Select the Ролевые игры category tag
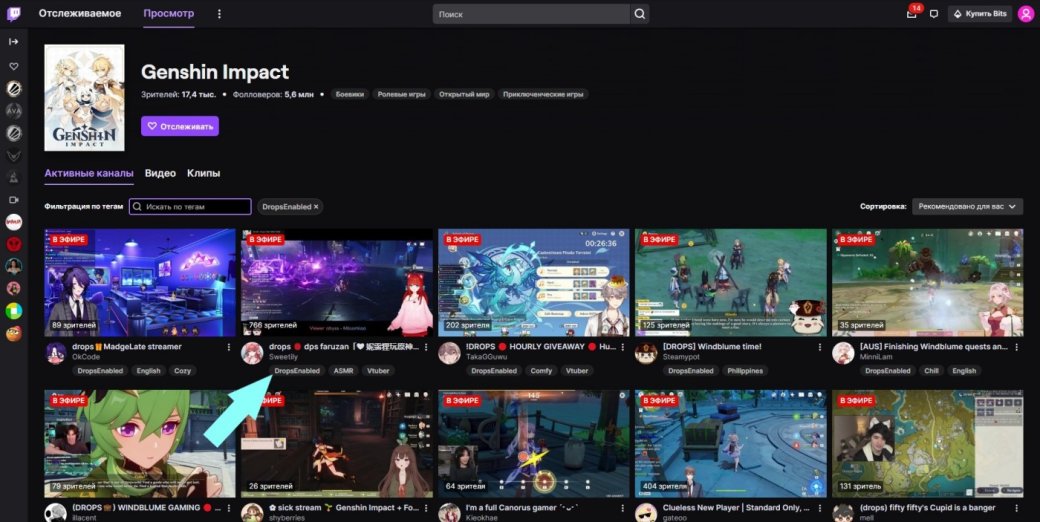 click(401, 94)
